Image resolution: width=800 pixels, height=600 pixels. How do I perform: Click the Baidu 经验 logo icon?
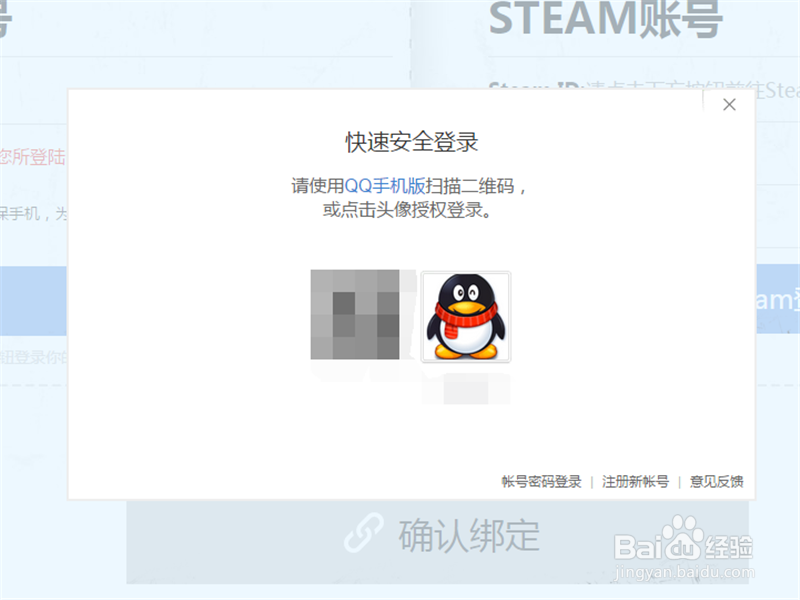tap(689, 541)
